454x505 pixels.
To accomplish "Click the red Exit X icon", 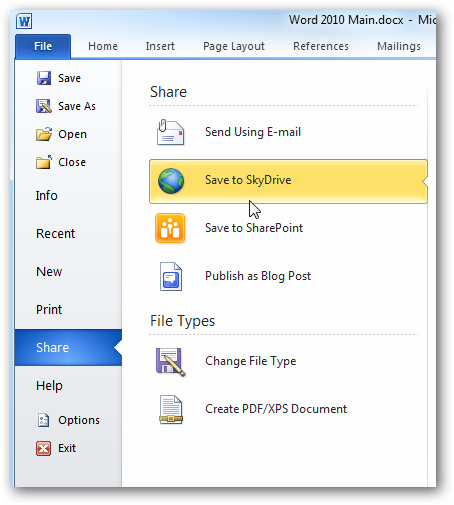I will pos(44,448).
